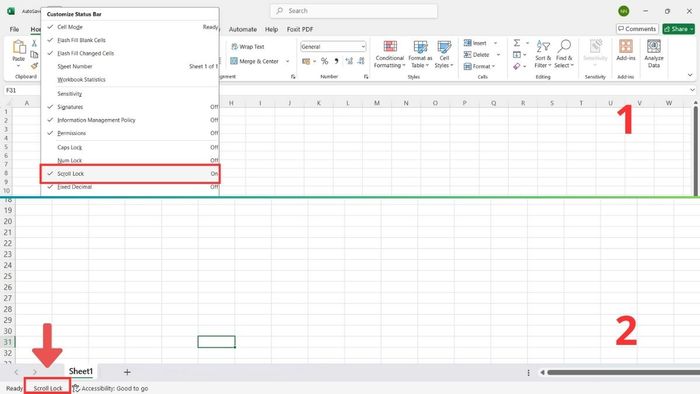Open the Find & Select tool

[x=564, y=54]
